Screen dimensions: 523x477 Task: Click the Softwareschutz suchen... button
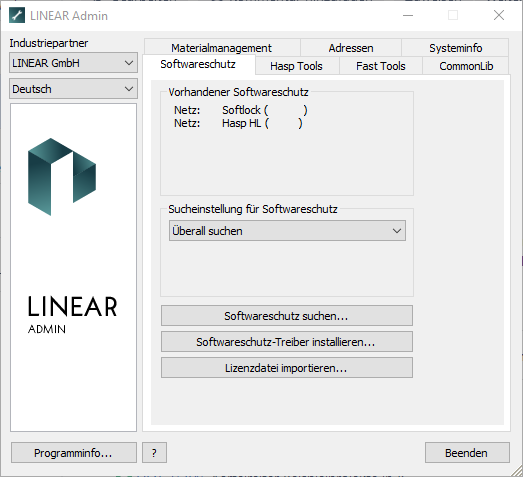click(x=287, y=316)
